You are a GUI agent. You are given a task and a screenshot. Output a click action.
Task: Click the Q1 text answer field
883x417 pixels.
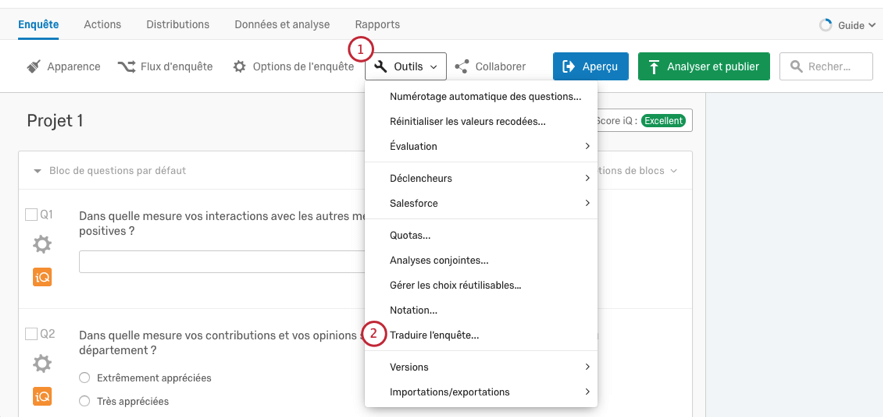pos(222,261)
